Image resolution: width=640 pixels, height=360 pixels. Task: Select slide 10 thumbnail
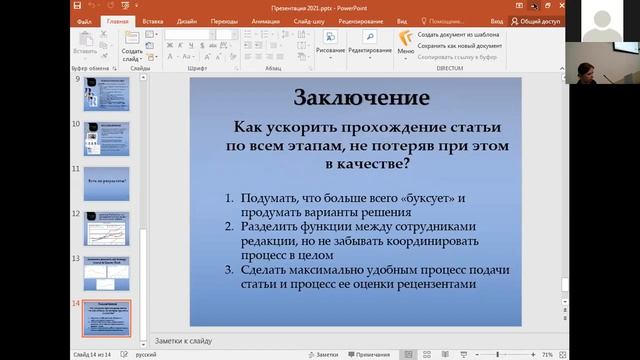[x=107, y=139]
